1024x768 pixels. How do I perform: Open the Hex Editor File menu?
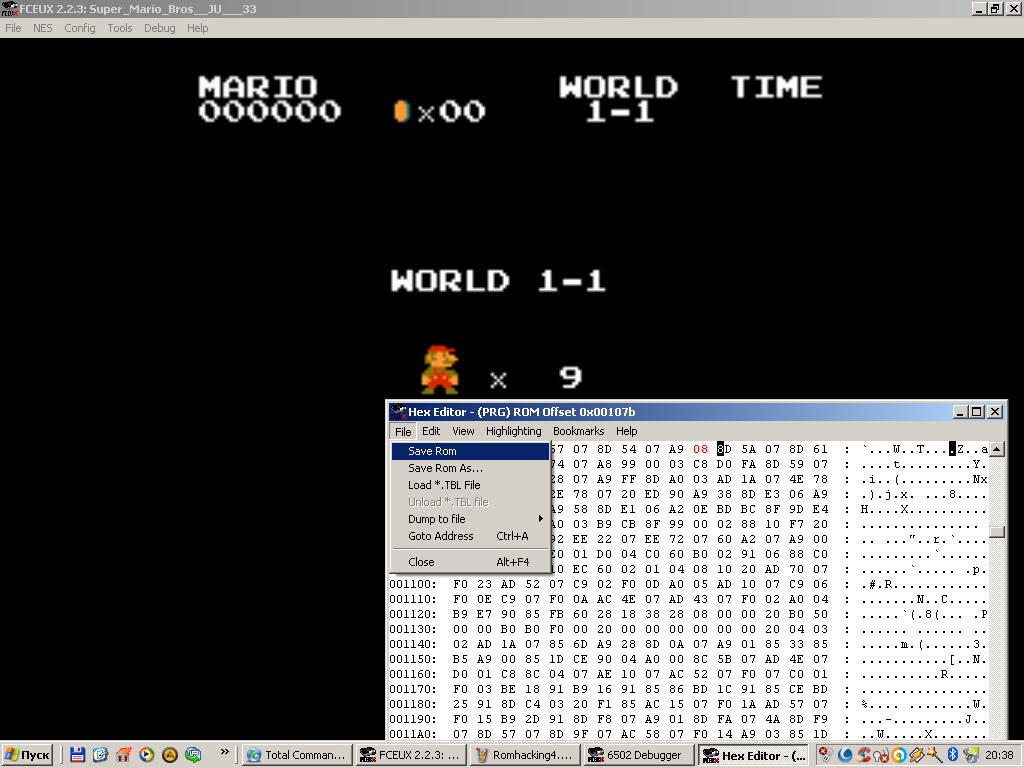(x=403, y=432)
